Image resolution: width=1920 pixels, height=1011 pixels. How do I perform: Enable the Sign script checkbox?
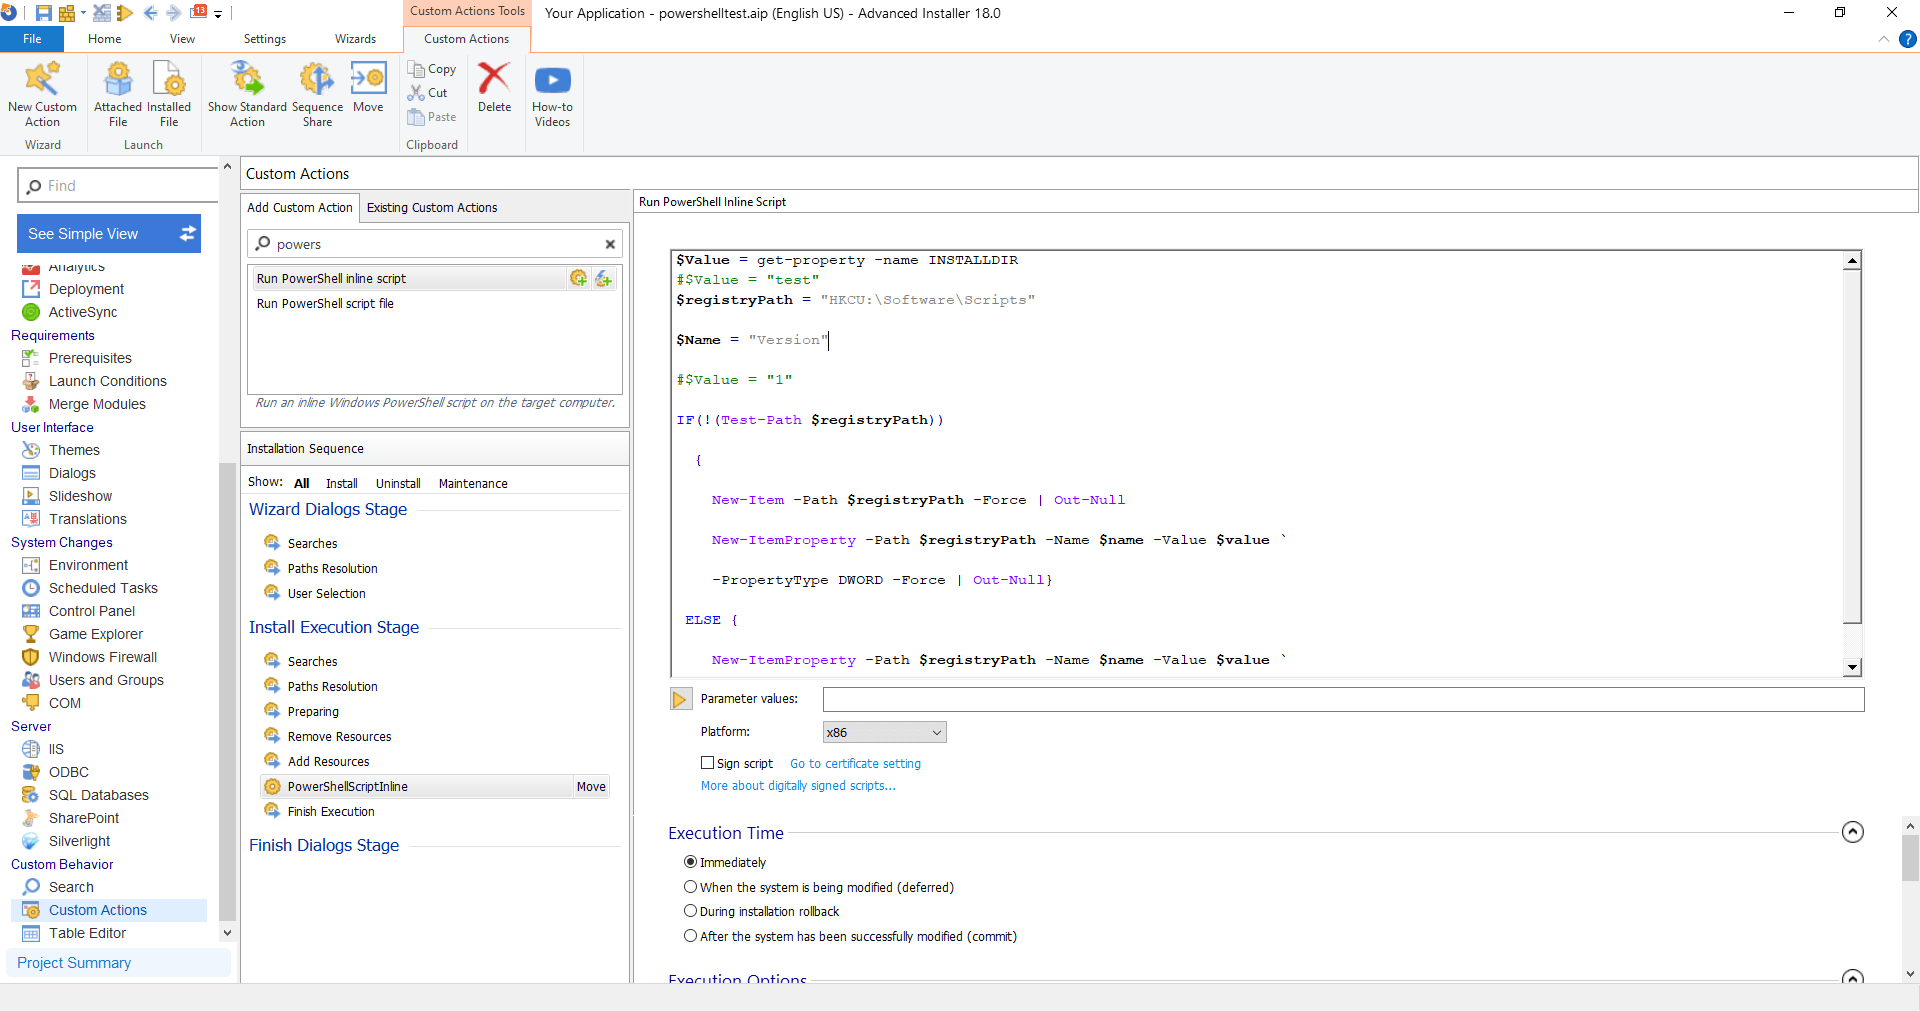point(707,763)
